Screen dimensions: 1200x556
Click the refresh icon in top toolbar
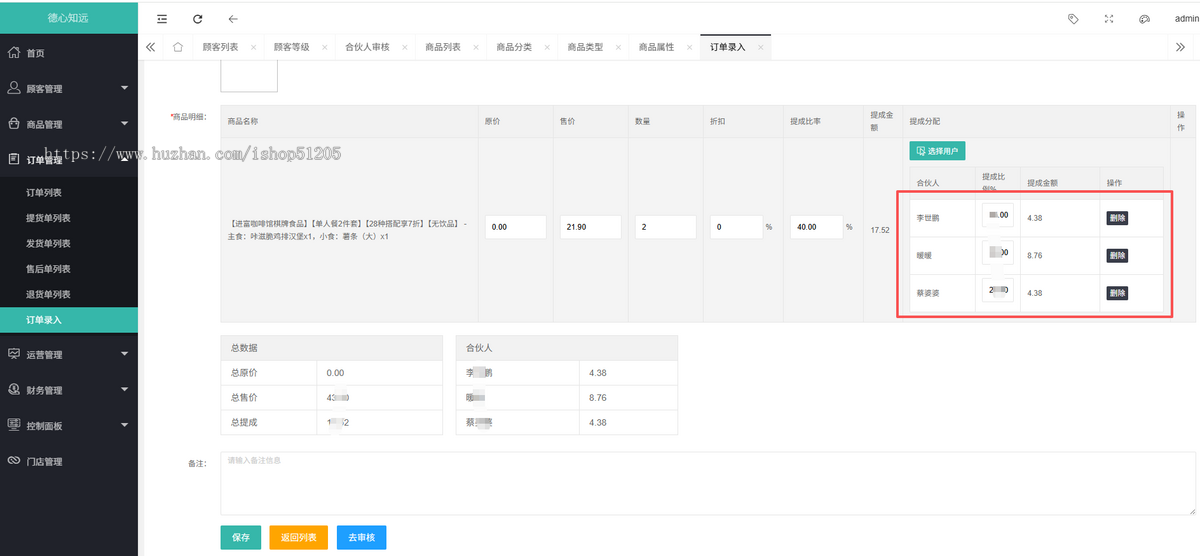(x=197, y=19)
